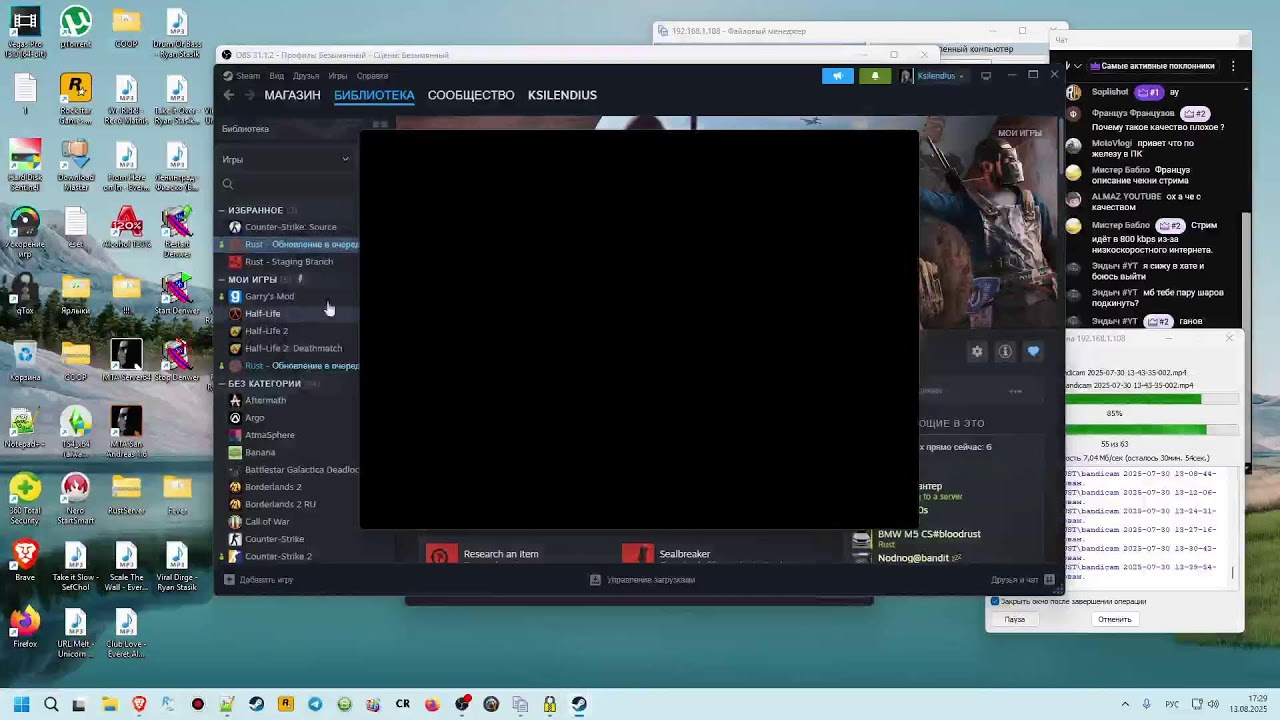Open the Steam menu

248,76
